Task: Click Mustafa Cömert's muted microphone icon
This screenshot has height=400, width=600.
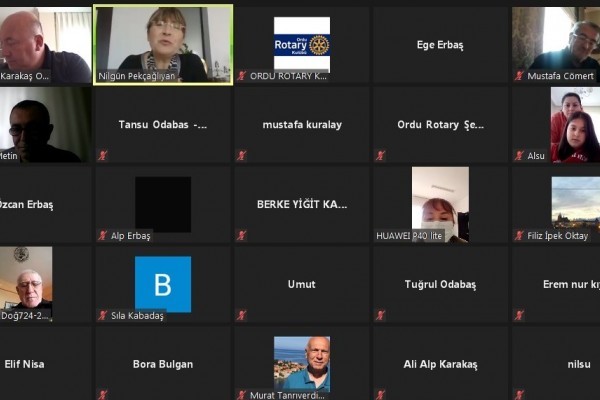Action: click(x=519, y=76)
